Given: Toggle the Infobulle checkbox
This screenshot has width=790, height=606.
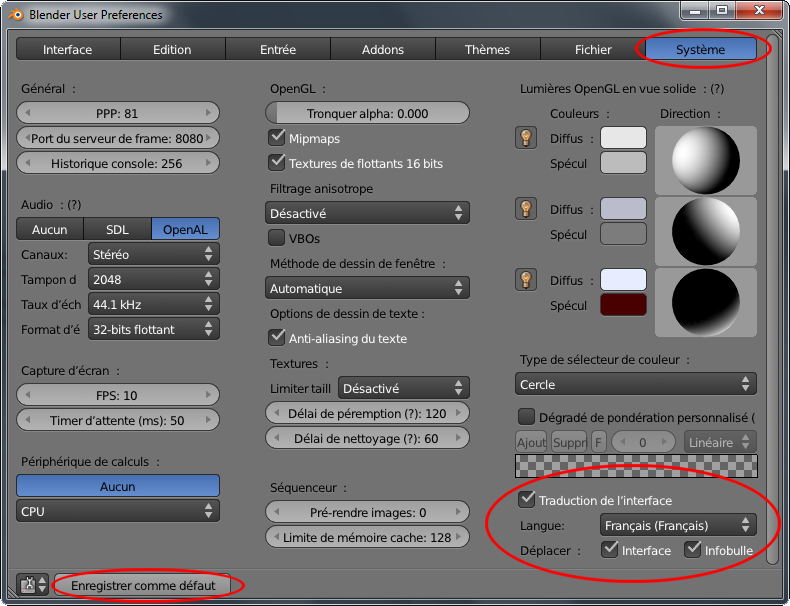Looking at the screenshot, I should (693, 550).
